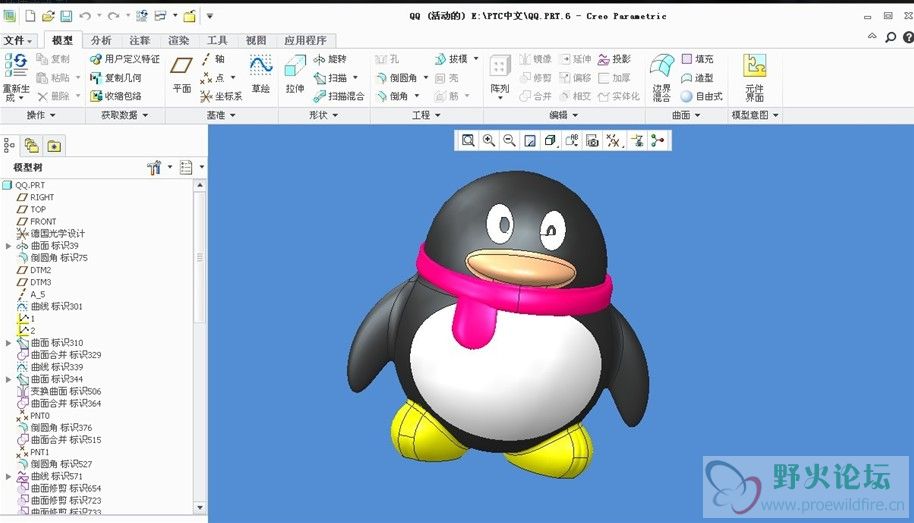
Task: Open the User-Defined Feature (用户定义特征) tool
Action: point(125,59)
